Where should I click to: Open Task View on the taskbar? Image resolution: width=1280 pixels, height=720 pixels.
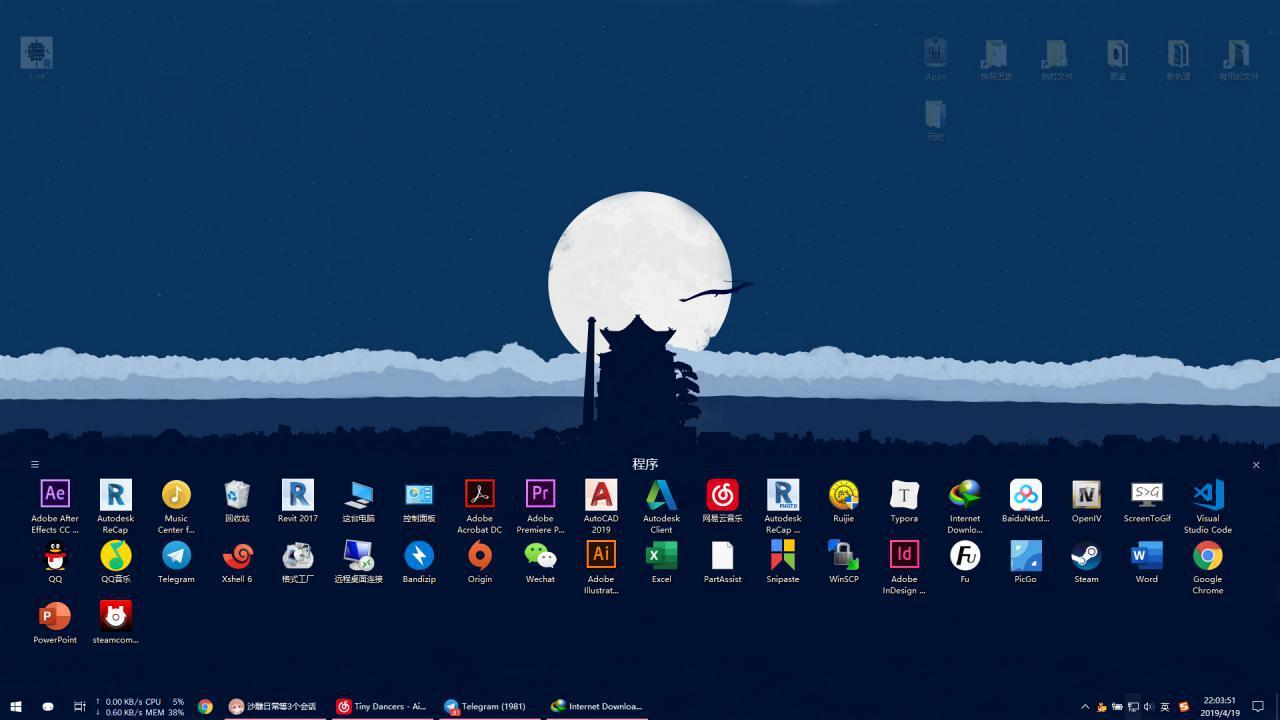[x=79, y=706]
